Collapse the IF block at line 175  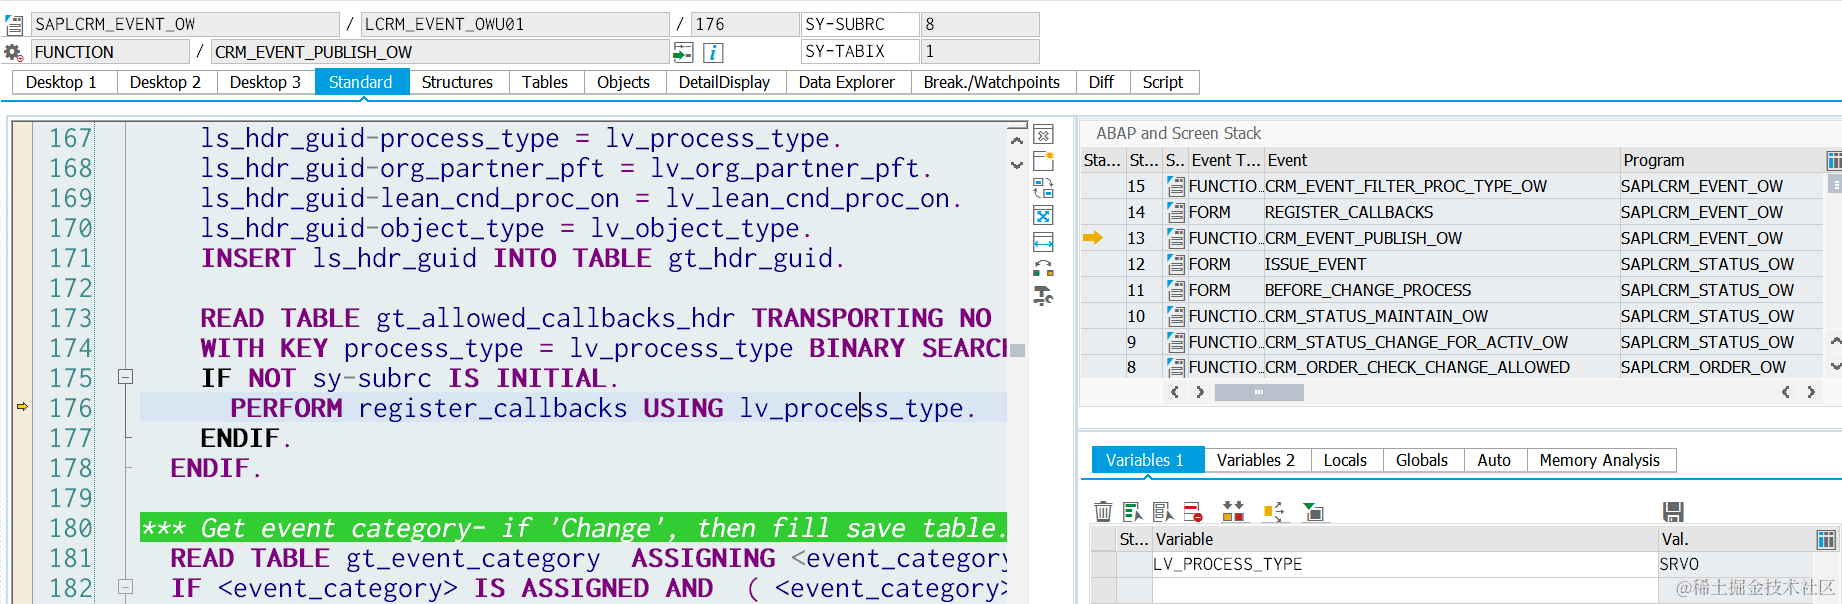pos(125,377)
